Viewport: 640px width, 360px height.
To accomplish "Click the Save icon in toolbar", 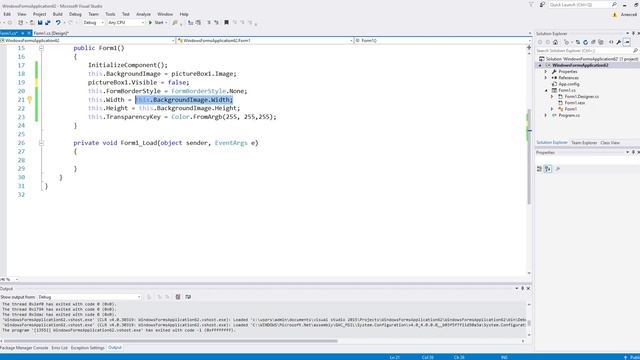I will 40,23.
